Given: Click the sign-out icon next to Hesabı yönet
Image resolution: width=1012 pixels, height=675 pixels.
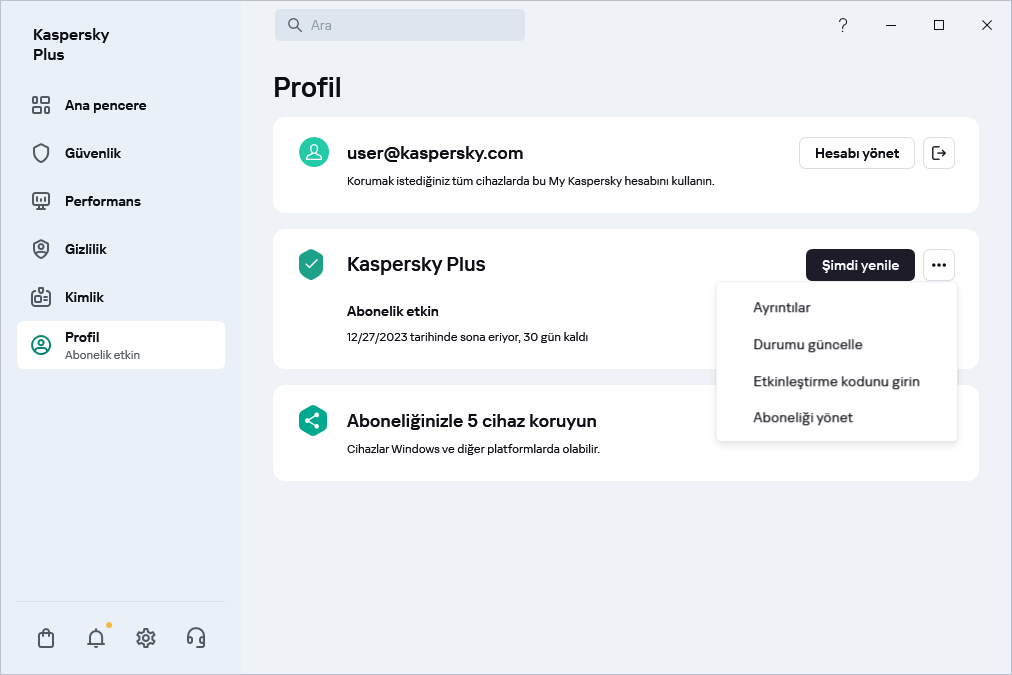Looking at the screenshot, I should coord(938,153).
